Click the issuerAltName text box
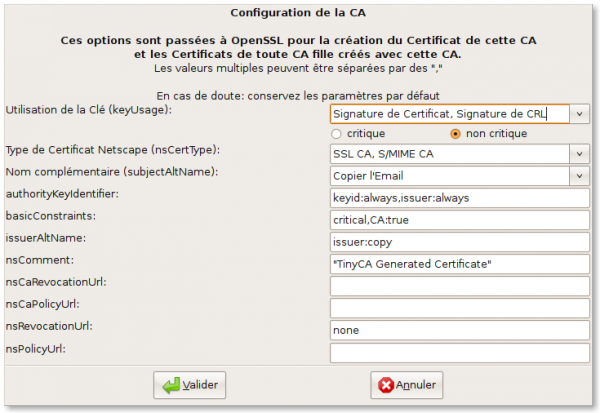This screenshot has width=600, height=413. pos(459,242)
